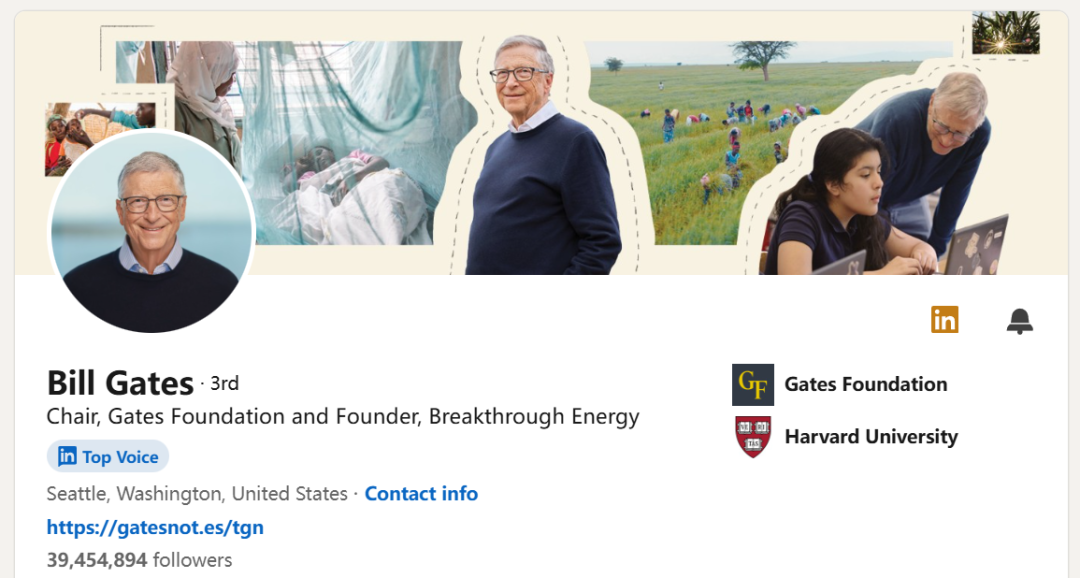Click the LinkedIn icon in Top Voice badge

(67, 457)
